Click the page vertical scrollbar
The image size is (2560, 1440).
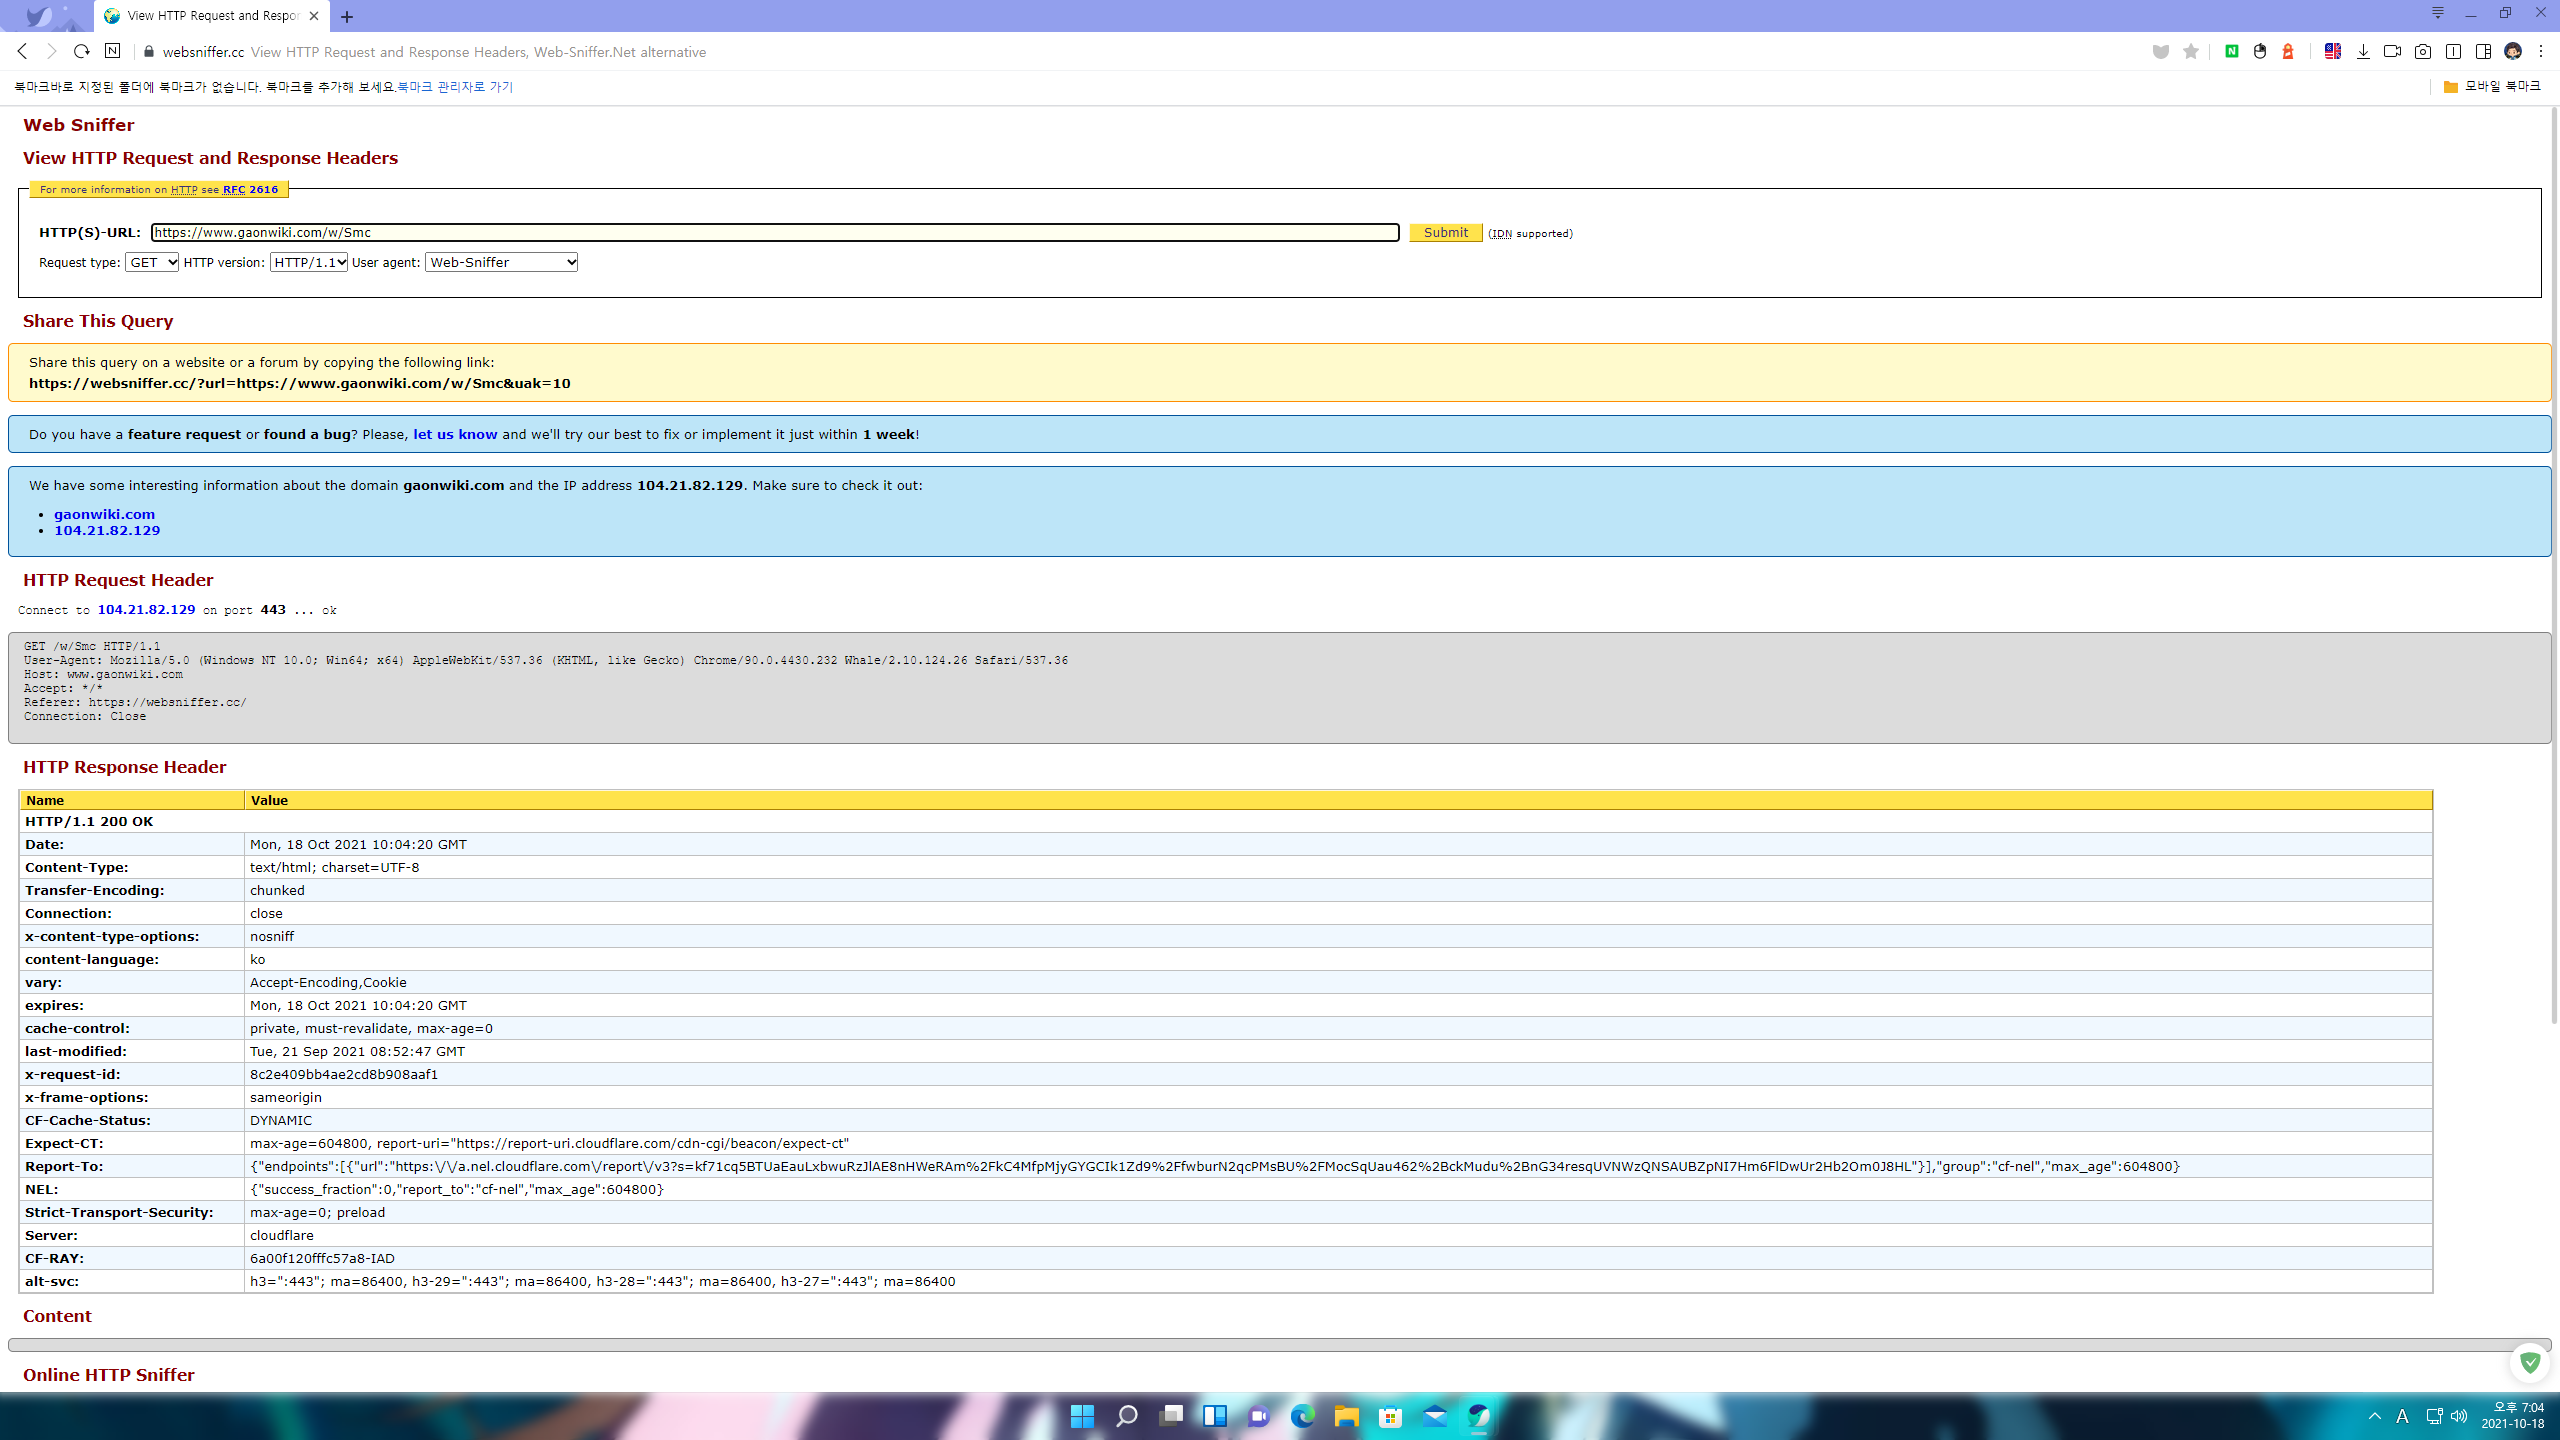tap(2553, 565)
